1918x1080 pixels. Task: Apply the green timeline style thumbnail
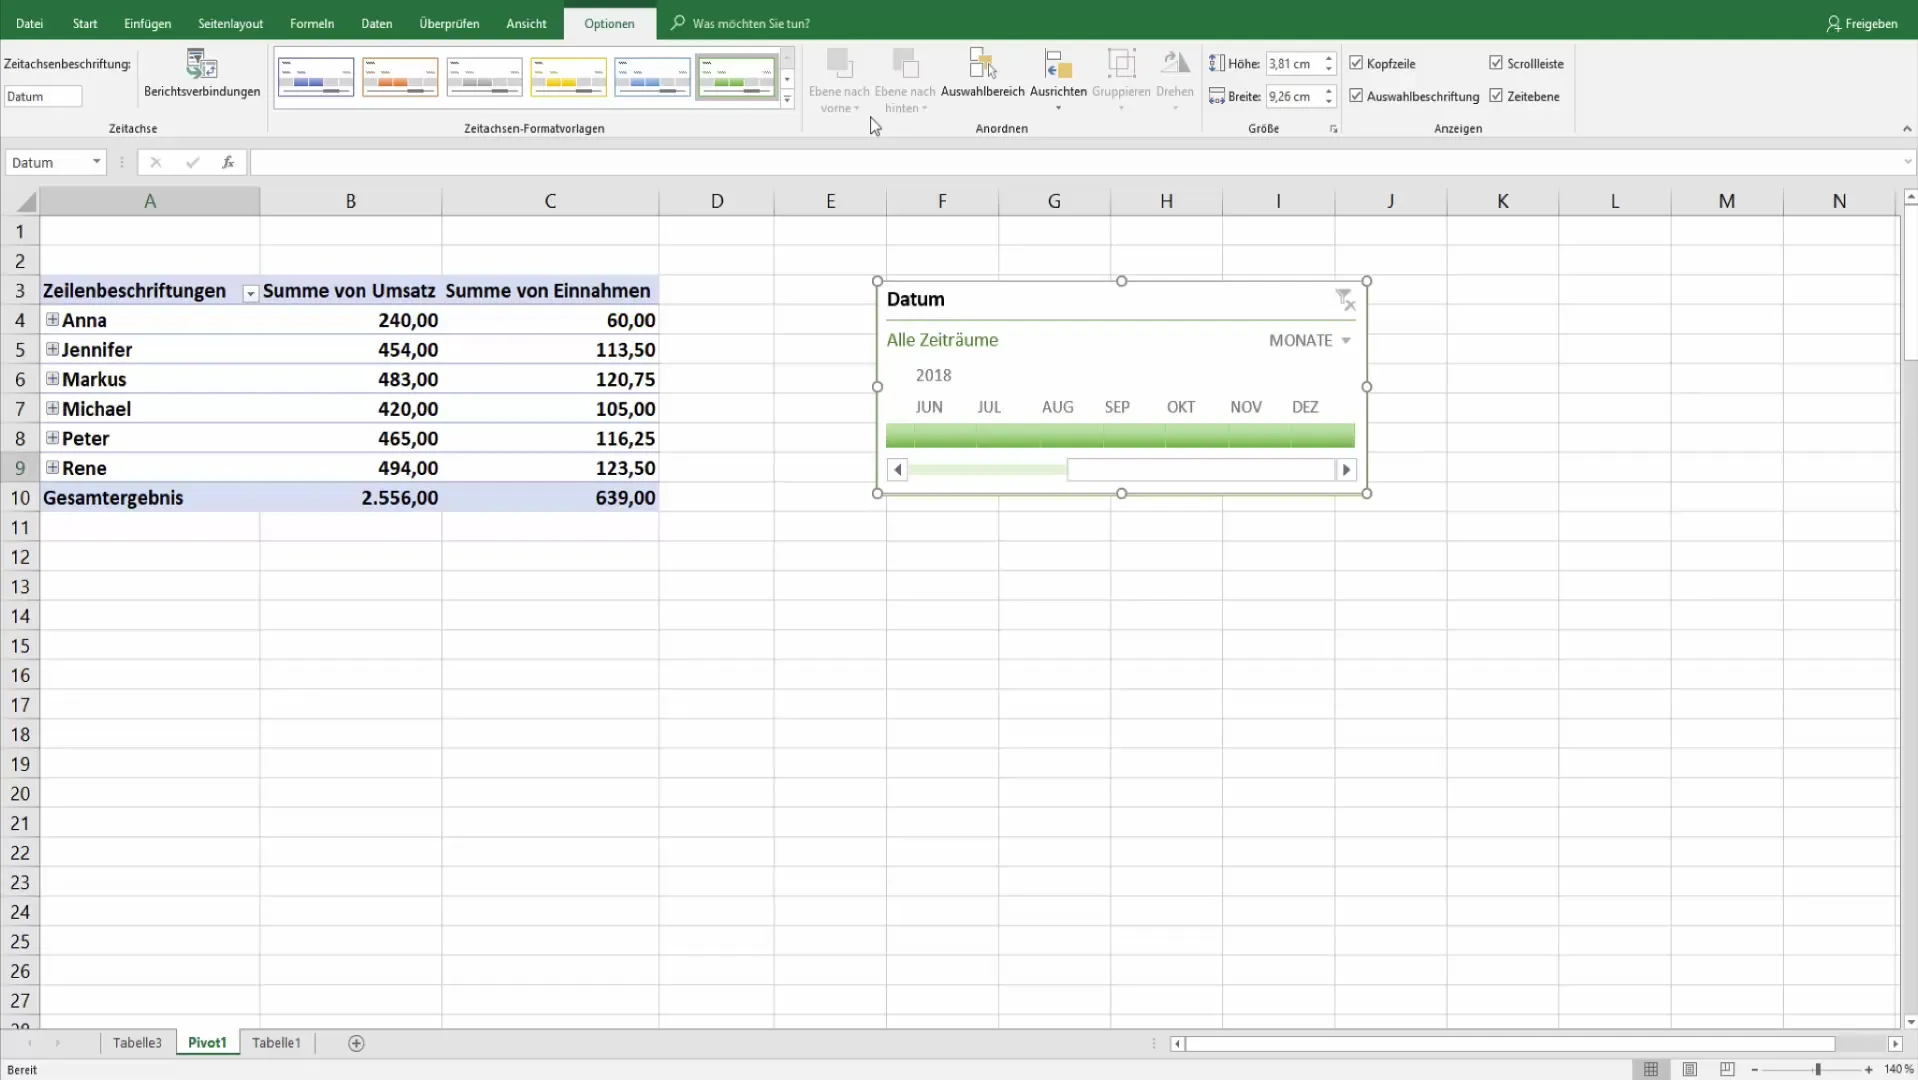pos(737,77)
